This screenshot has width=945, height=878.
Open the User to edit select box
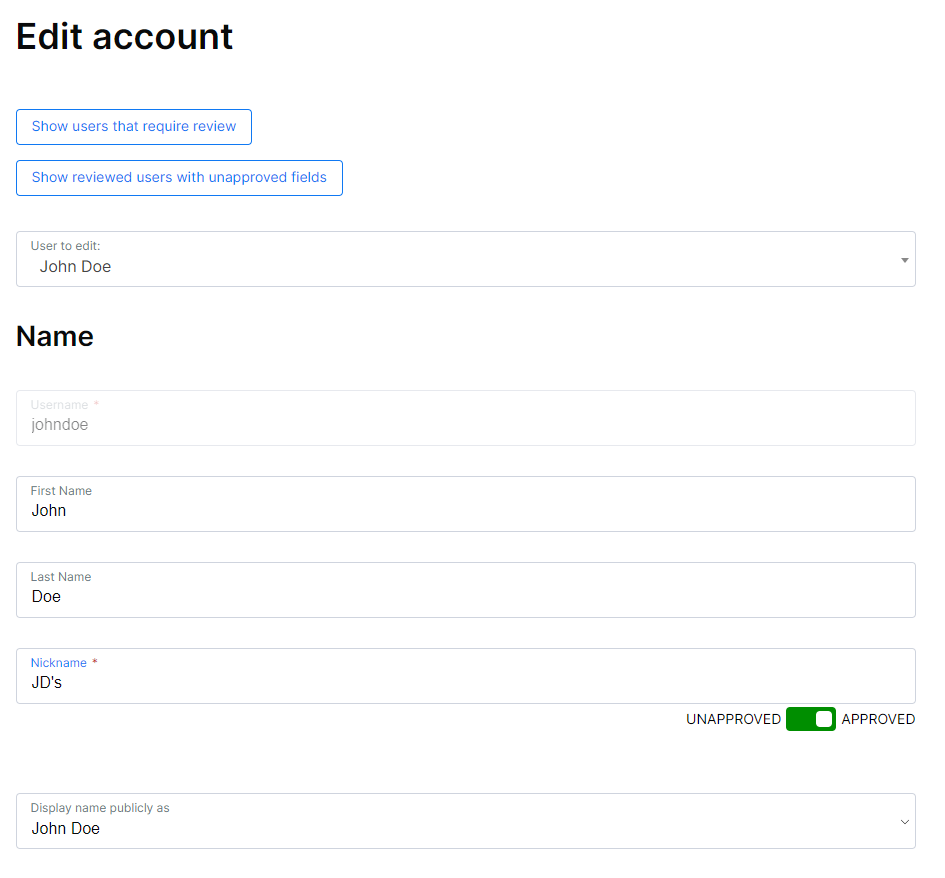click(x=466, y=259)
